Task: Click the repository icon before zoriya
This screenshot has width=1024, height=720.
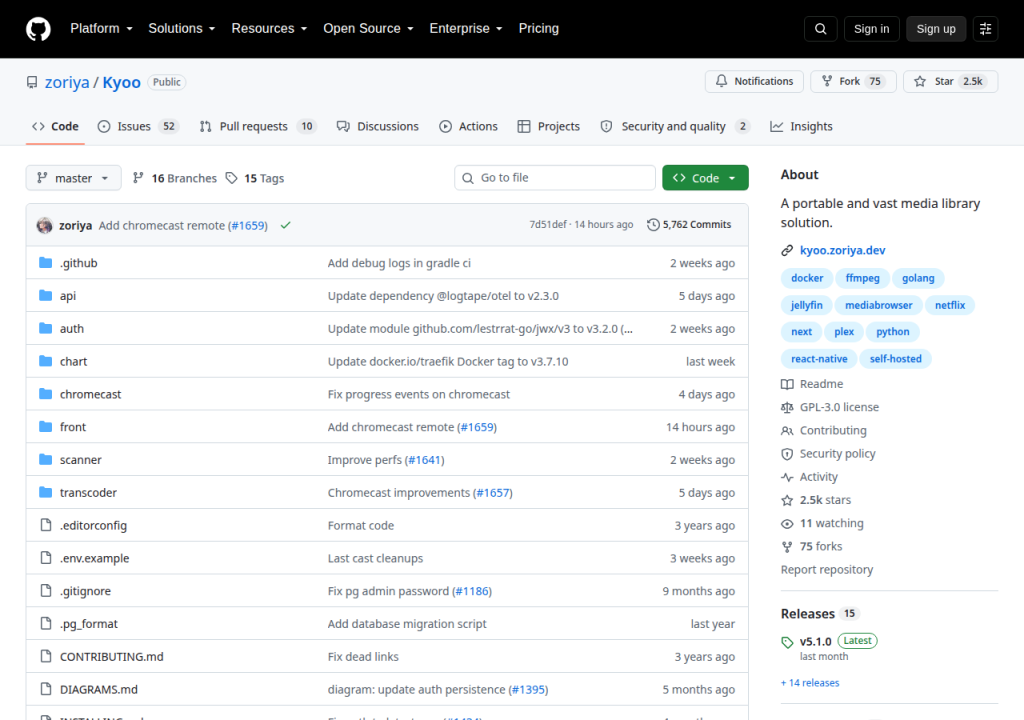Action: (32, 82)
